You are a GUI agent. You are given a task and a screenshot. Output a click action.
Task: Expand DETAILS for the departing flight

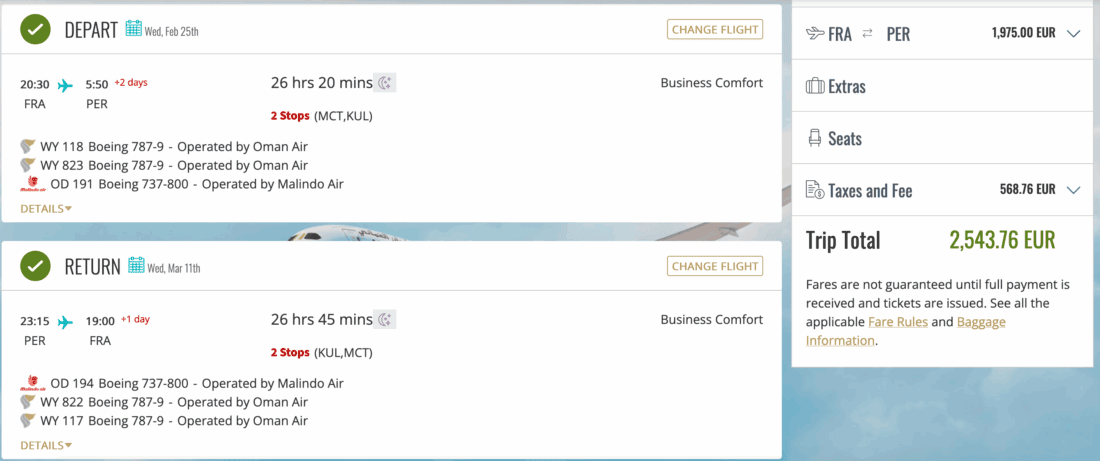tap(46, 209)
